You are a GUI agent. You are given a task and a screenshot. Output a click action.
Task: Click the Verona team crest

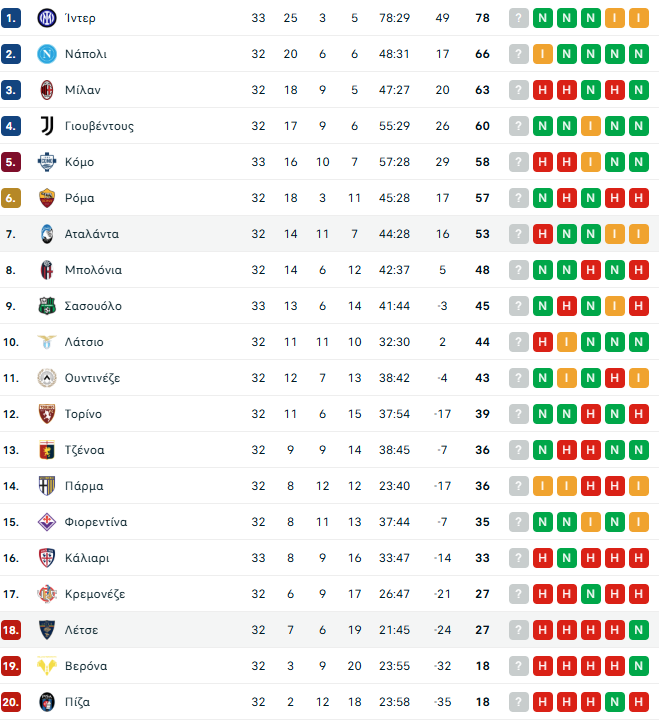(46, 666)
